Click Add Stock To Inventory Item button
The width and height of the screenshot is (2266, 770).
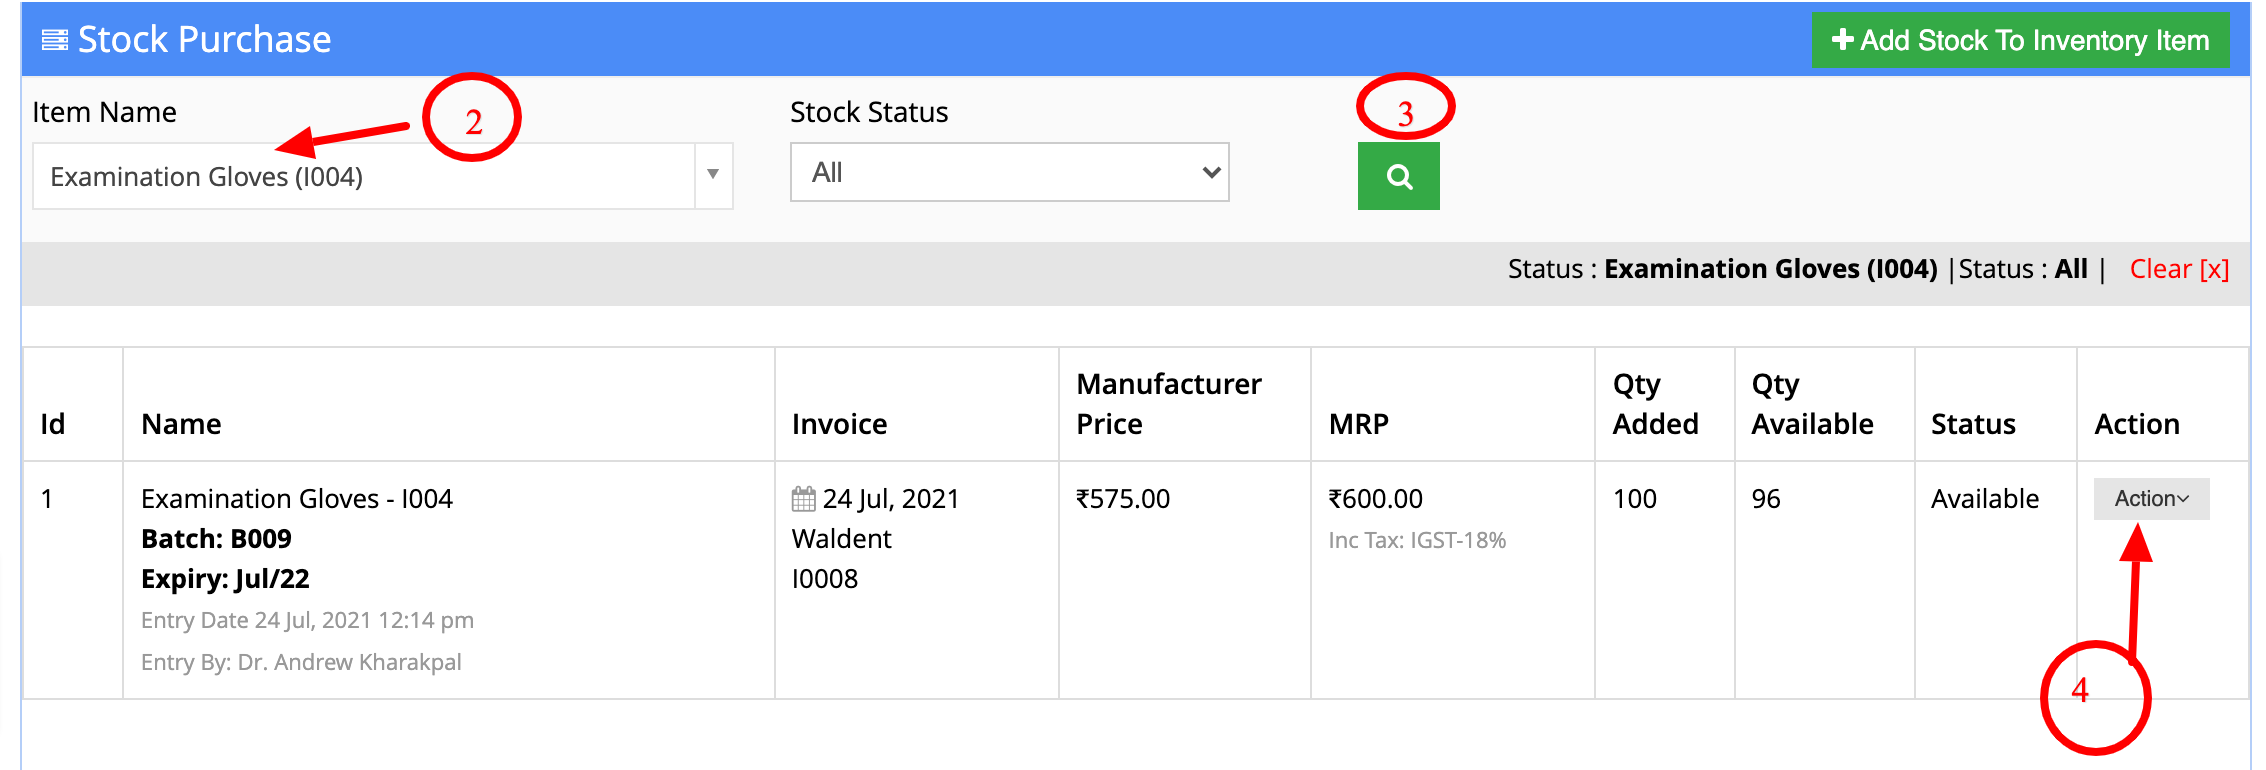[x=2020, y=40]
